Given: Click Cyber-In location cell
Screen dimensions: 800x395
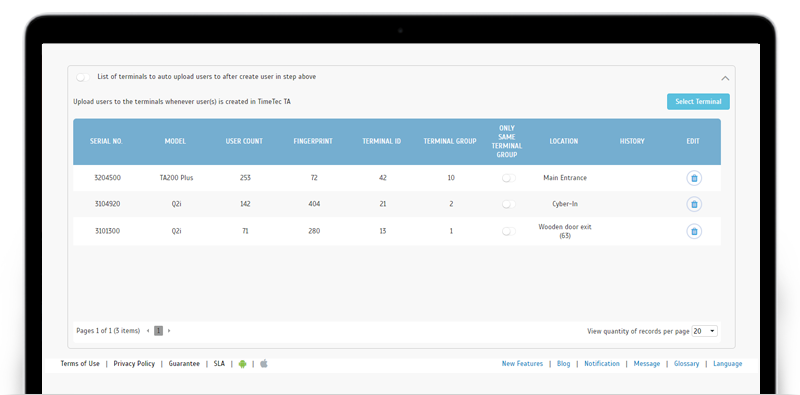Looking at the screenshot, I should [x=565, y=204].
